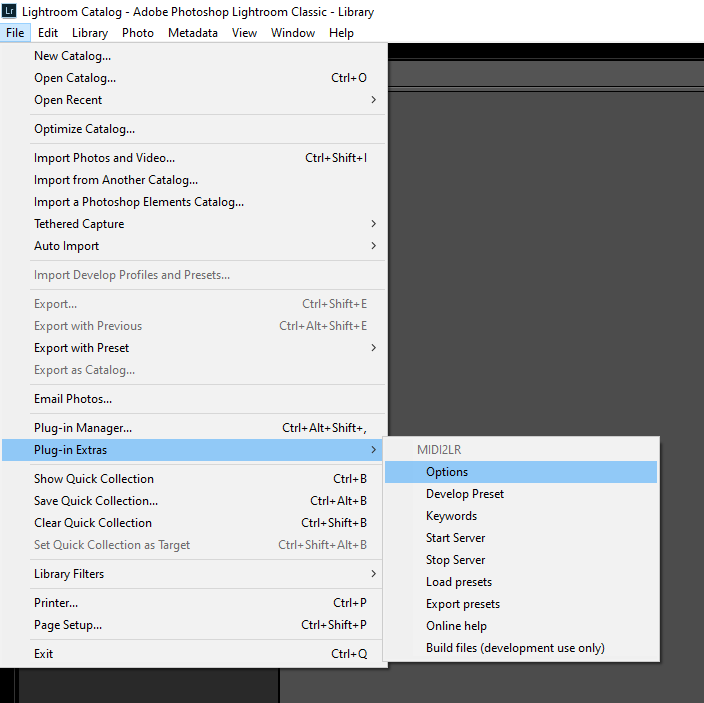Select Build files (development use only)
Screen dimensions: 704x703
point(521,648)
